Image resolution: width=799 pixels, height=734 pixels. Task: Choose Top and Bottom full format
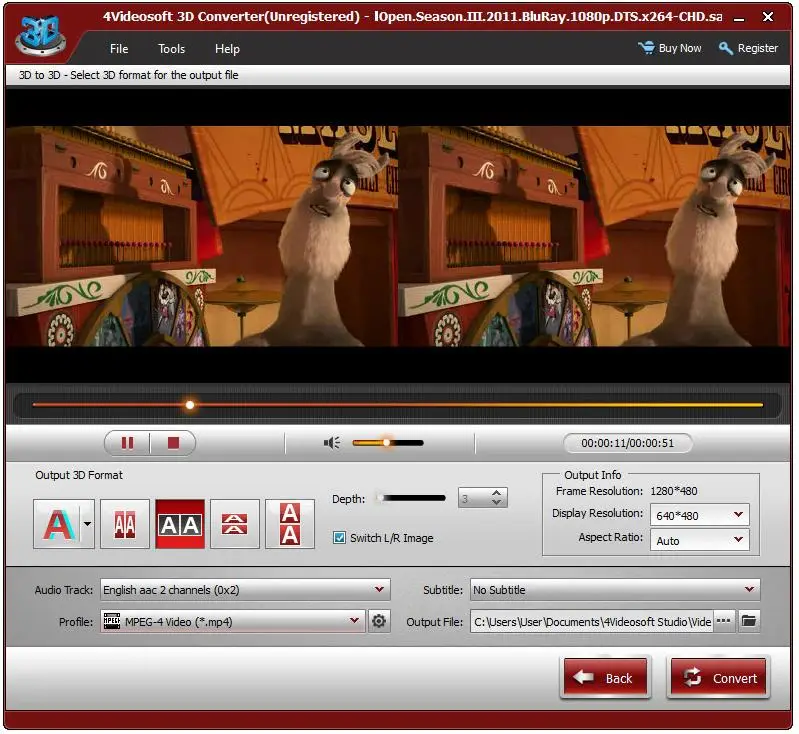(290, 524)
